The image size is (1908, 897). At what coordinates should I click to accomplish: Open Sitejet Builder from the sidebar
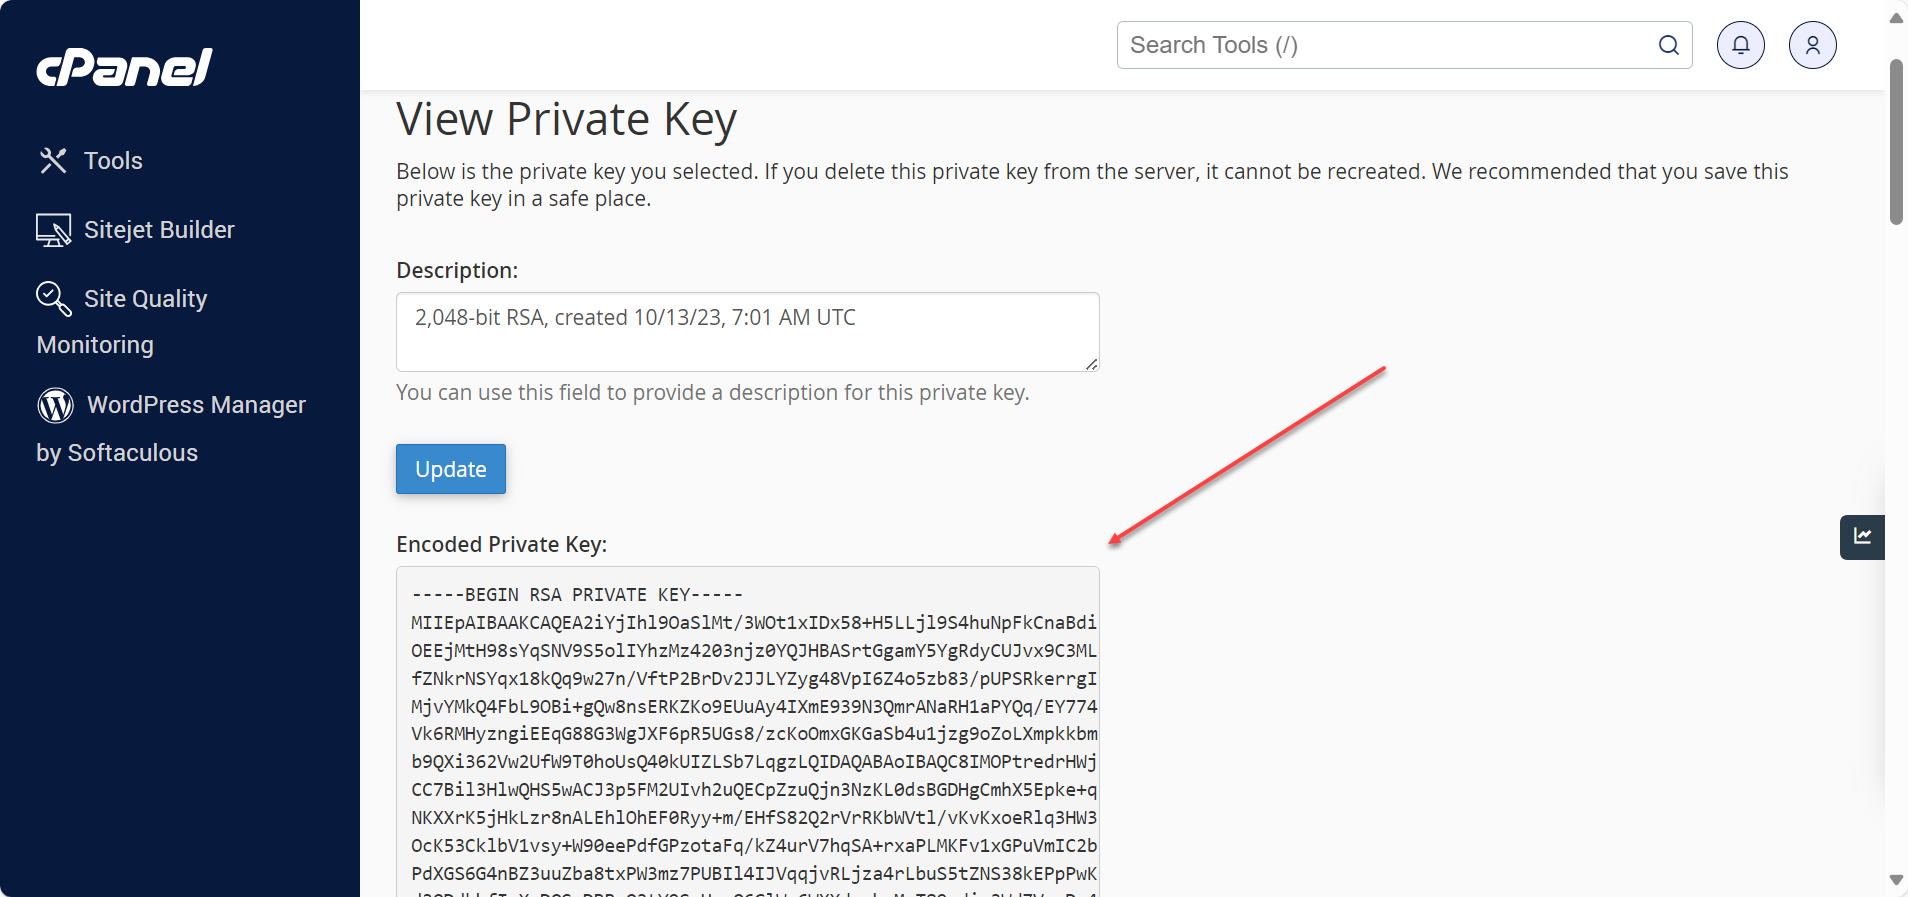point(160,229)
